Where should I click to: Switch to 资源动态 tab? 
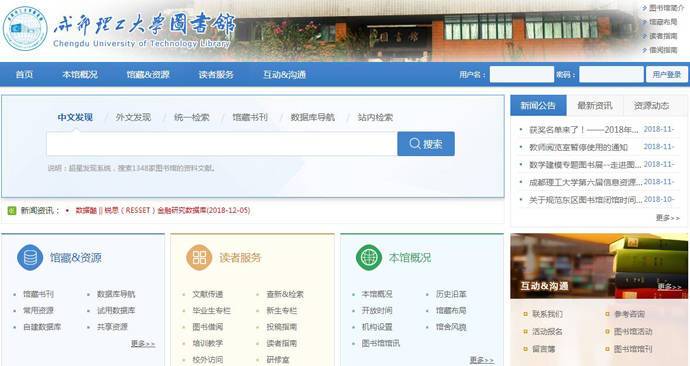(652, 106)
